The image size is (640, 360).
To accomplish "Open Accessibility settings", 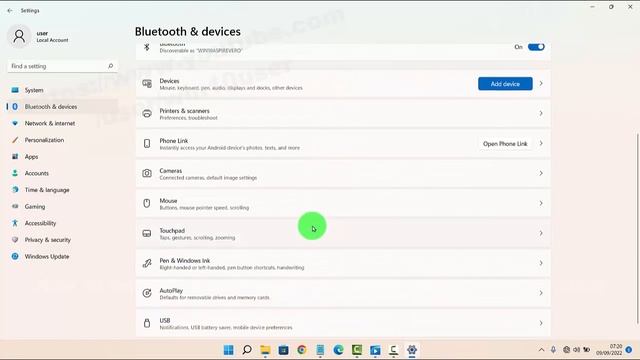I will (61, 223).
